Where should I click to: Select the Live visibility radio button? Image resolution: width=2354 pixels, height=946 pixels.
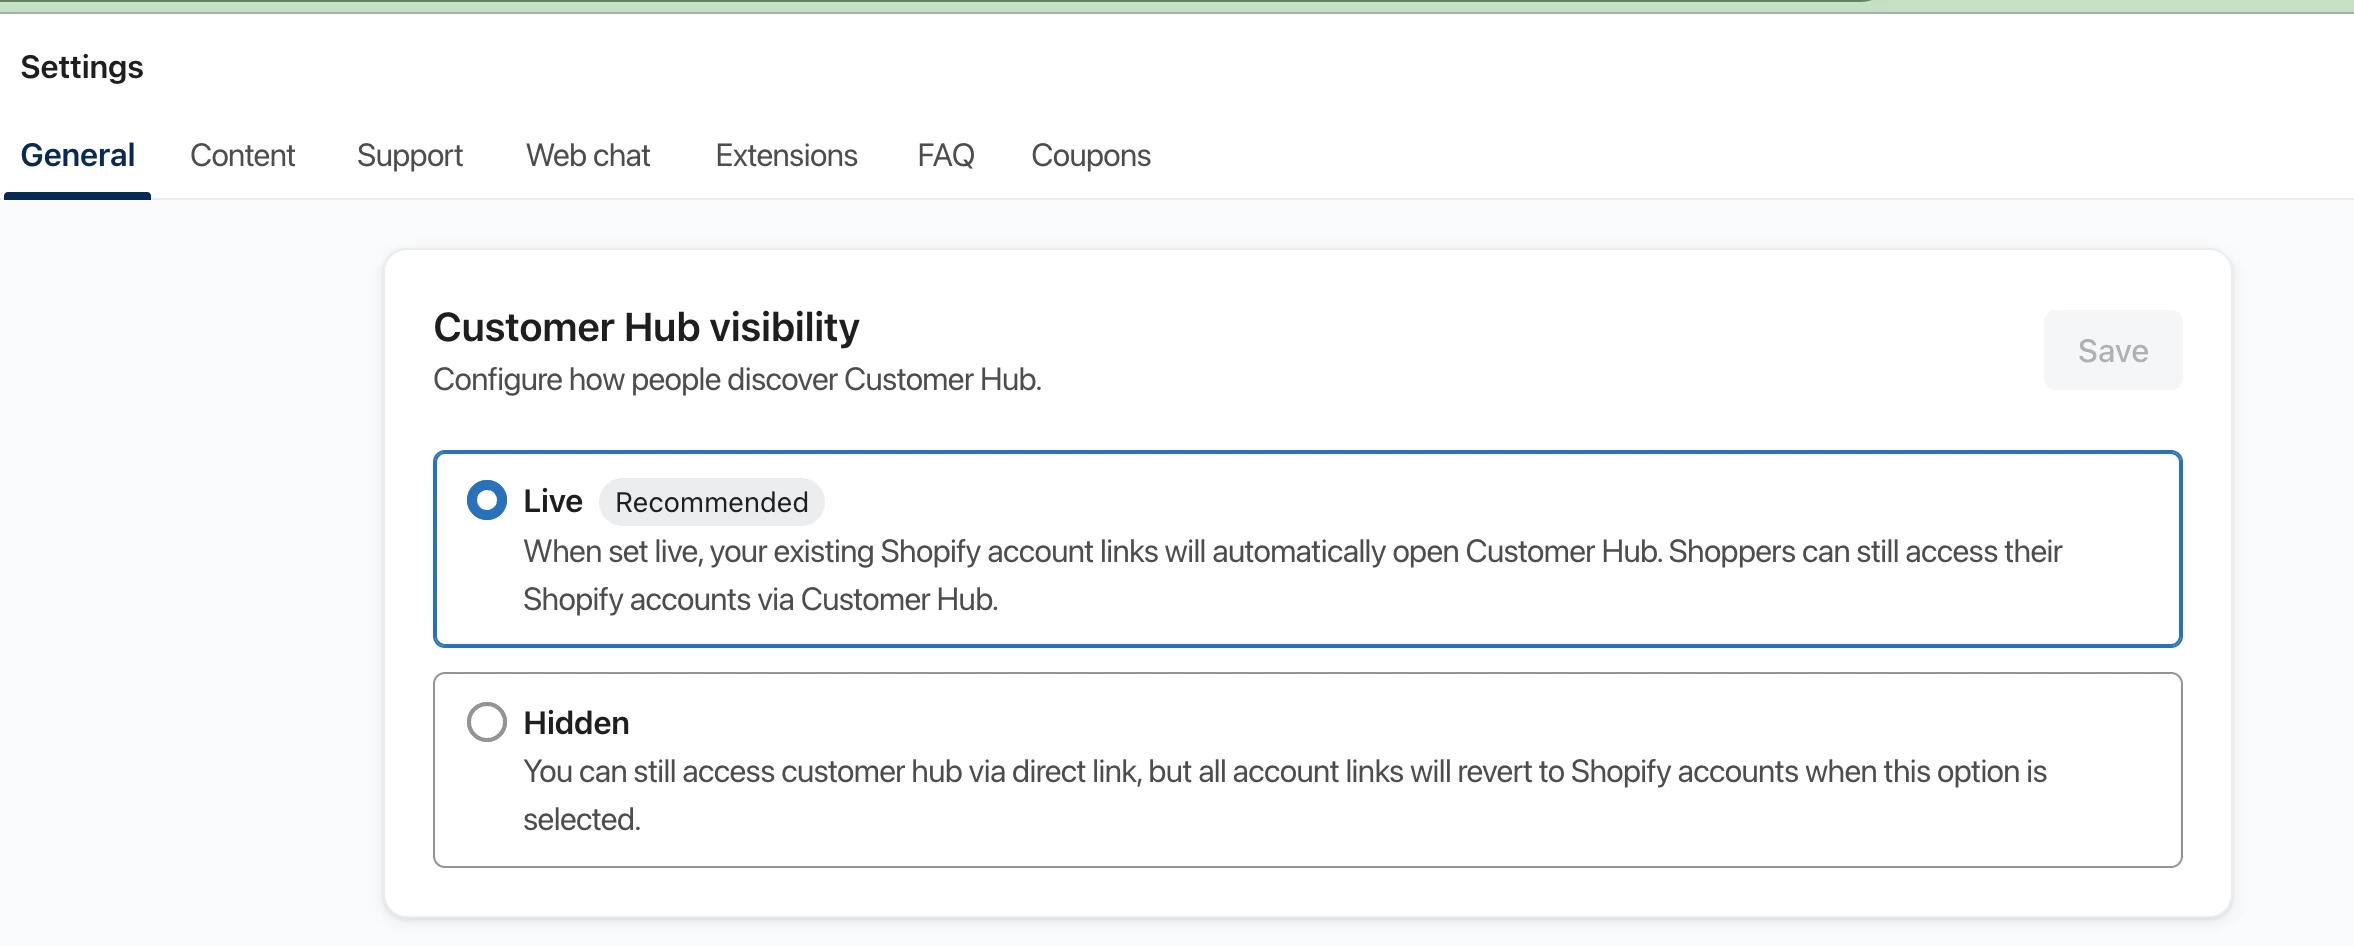487,500
